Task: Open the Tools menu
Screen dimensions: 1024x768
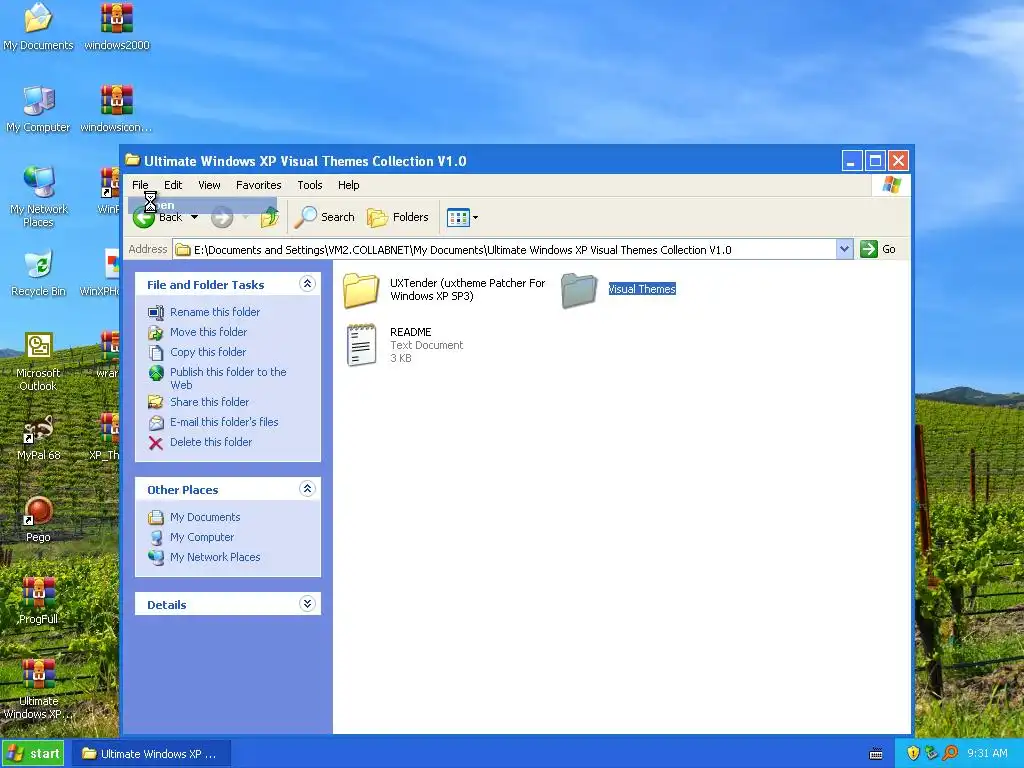Action: pyautogui.click(x=310, y=185)
